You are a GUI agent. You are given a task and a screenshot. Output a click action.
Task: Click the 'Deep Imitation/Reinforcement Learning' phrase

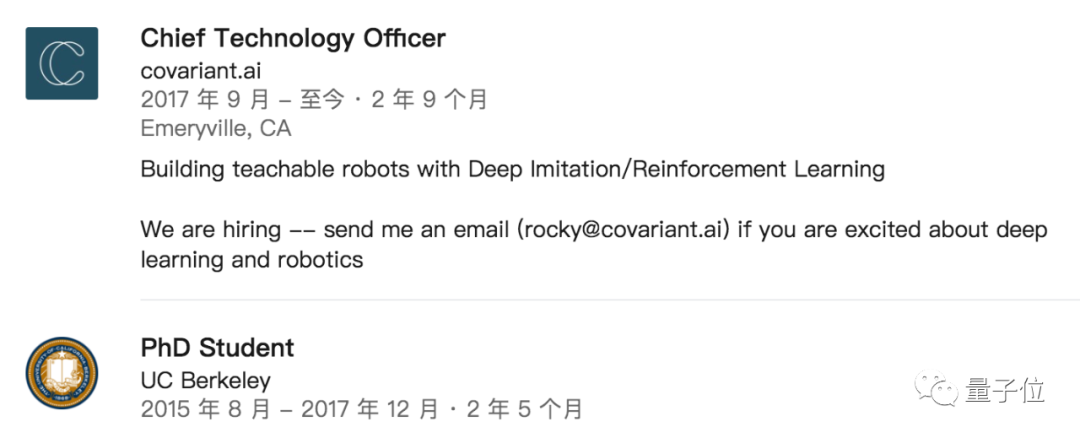tap(676, 169)
